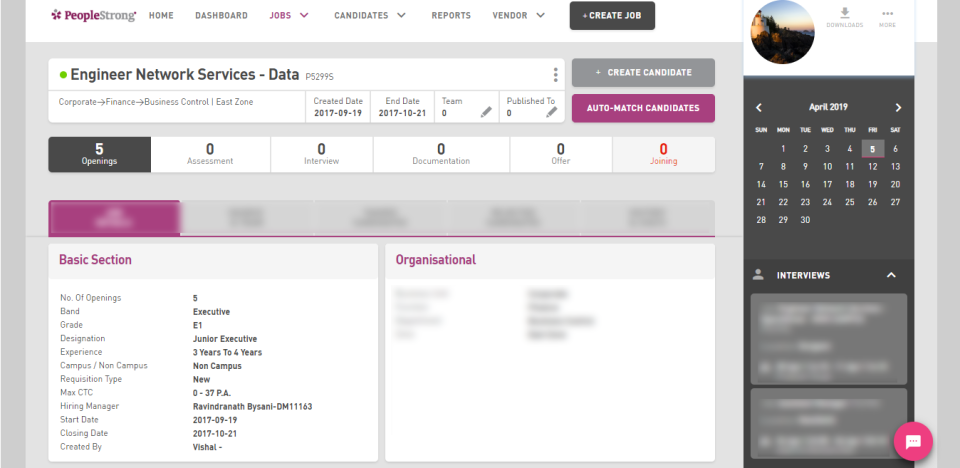
Task: Click the green job status dot
Action: 63,75
